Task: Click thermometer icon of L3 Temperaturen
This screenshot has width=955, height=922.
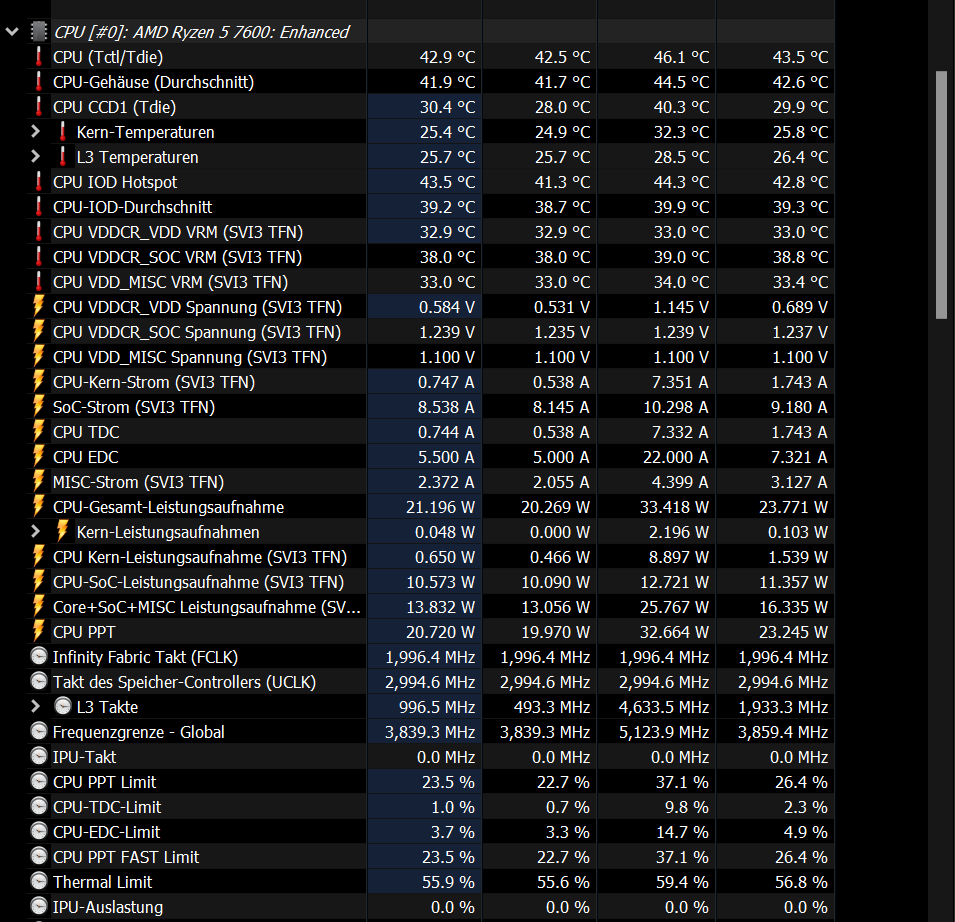Action: [62, 157]
